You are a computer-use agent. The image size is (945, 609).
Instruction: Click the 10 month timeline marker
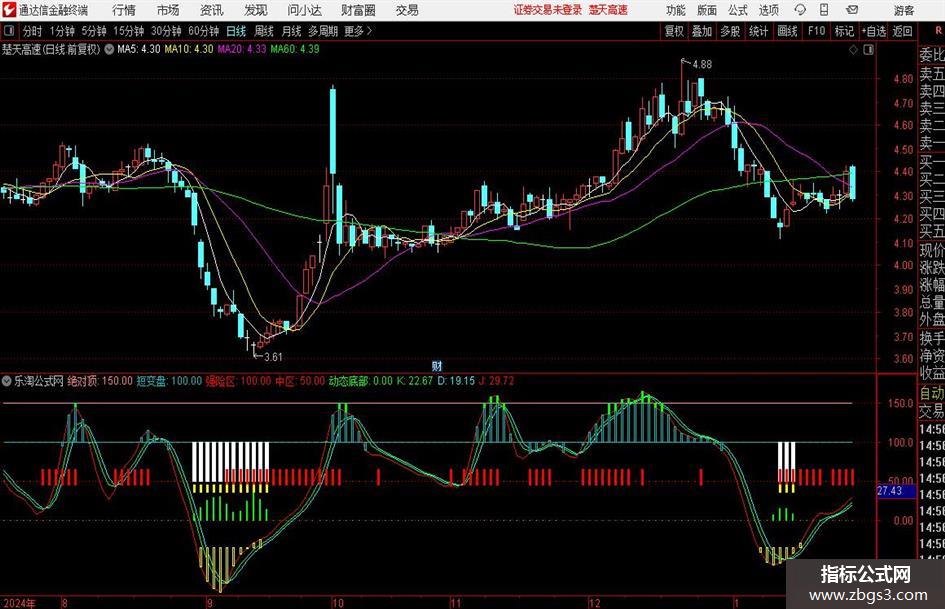tap(338, 603)
